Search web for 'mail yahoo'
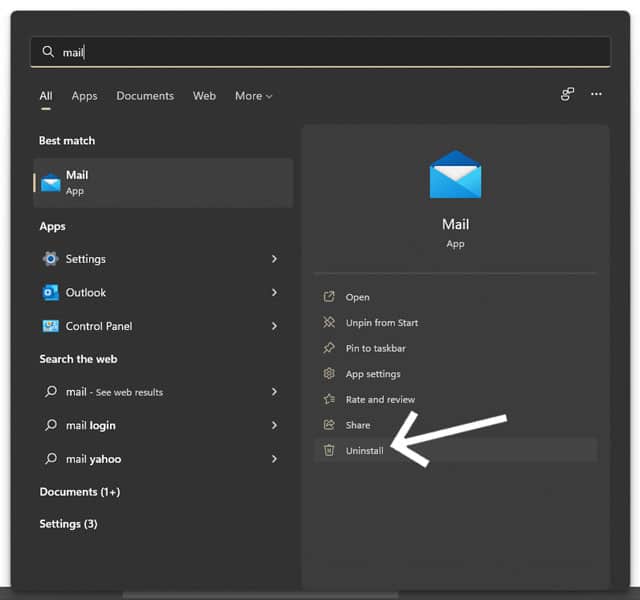Viewport: 640px width, 600px height. (x=163, y=459)
